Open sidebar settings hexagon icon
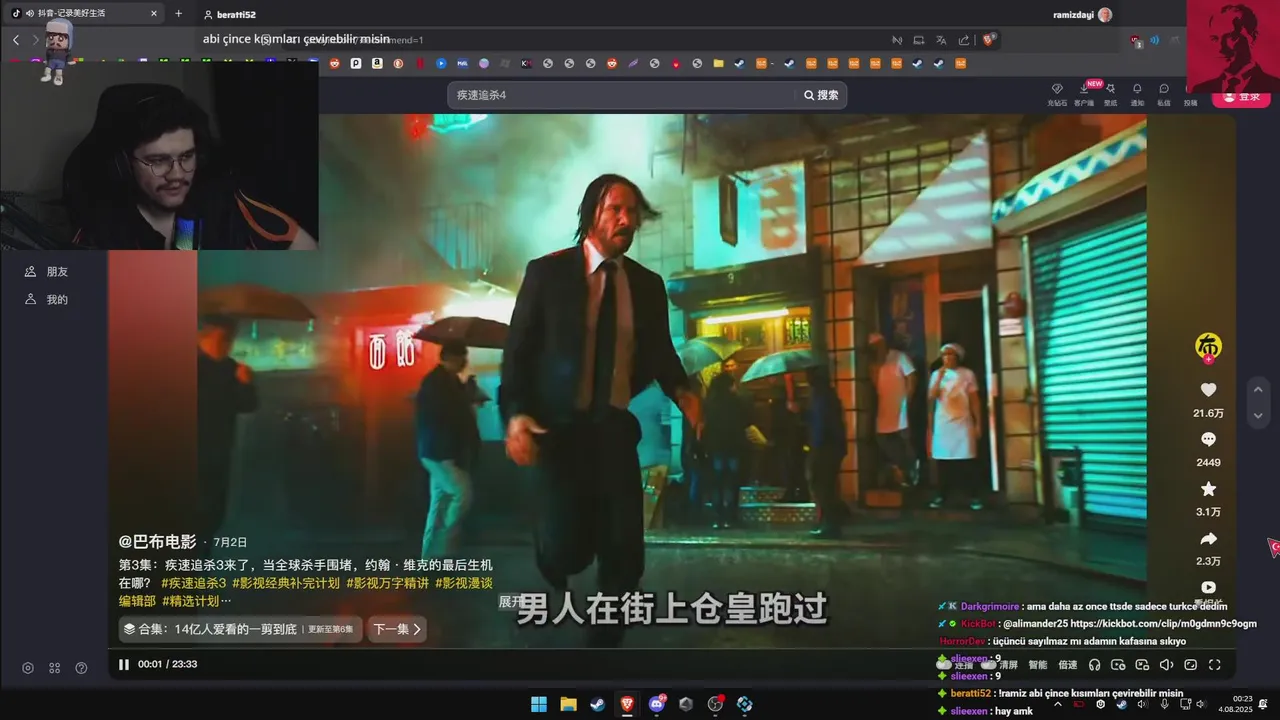This screenshot has width=1280, height=720. (x=28, y=668)
